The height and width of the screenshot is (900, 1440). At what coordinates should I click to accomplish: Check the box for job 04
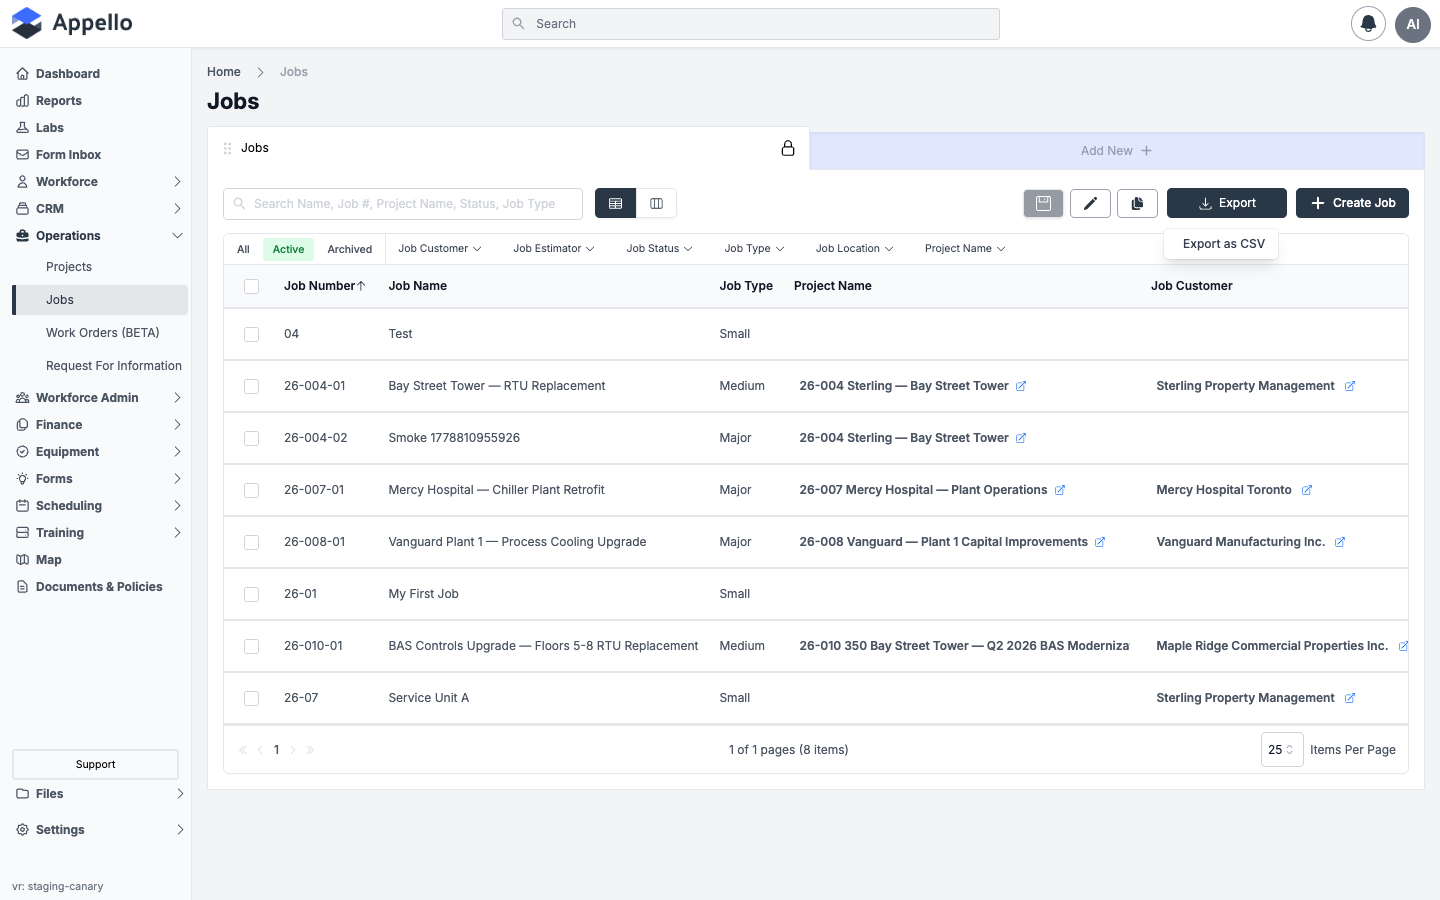252,334
